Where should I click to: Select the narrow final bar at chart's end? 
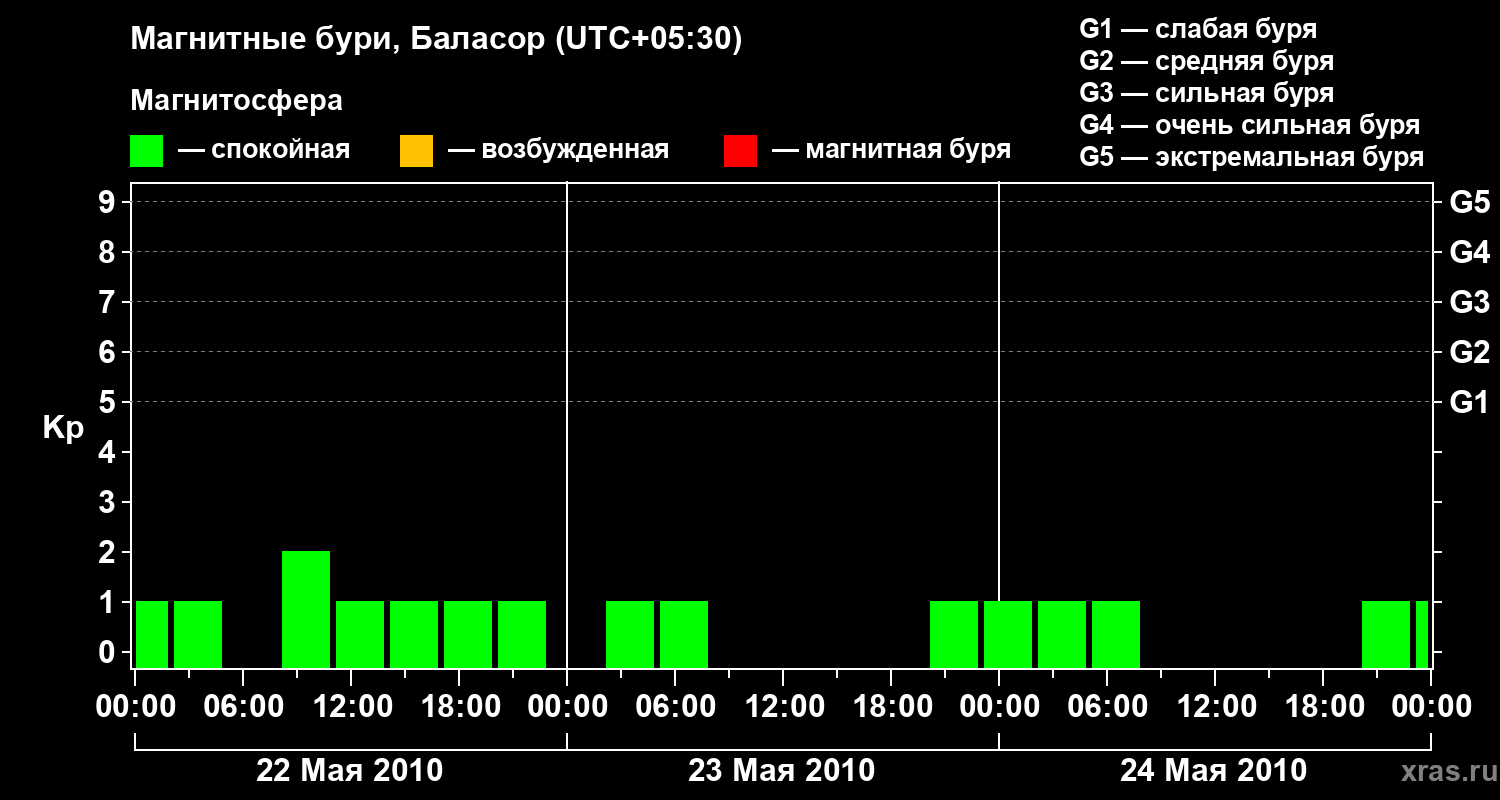tap(1422, 634)
